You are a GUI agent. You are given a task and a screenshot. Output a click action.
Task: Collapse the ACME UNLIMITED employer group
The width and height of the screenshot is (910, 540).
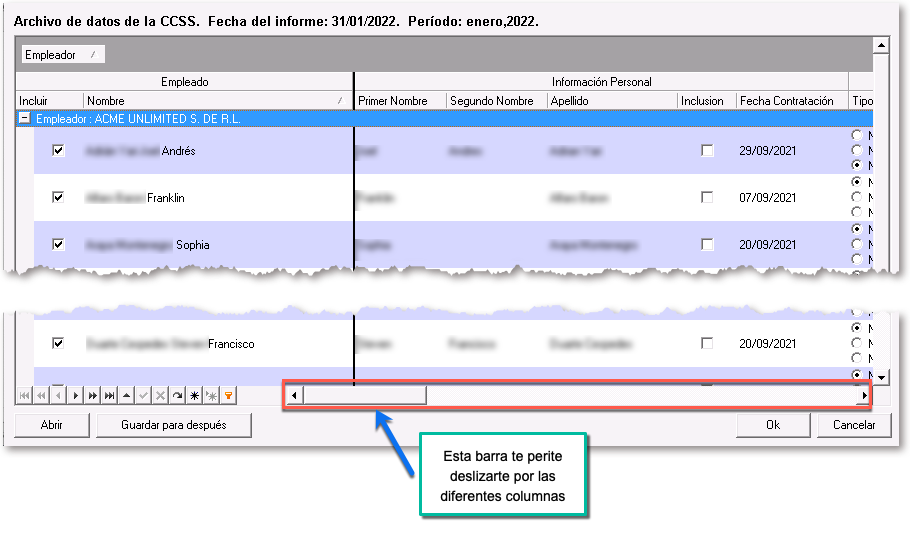click(x=24, y=118)
